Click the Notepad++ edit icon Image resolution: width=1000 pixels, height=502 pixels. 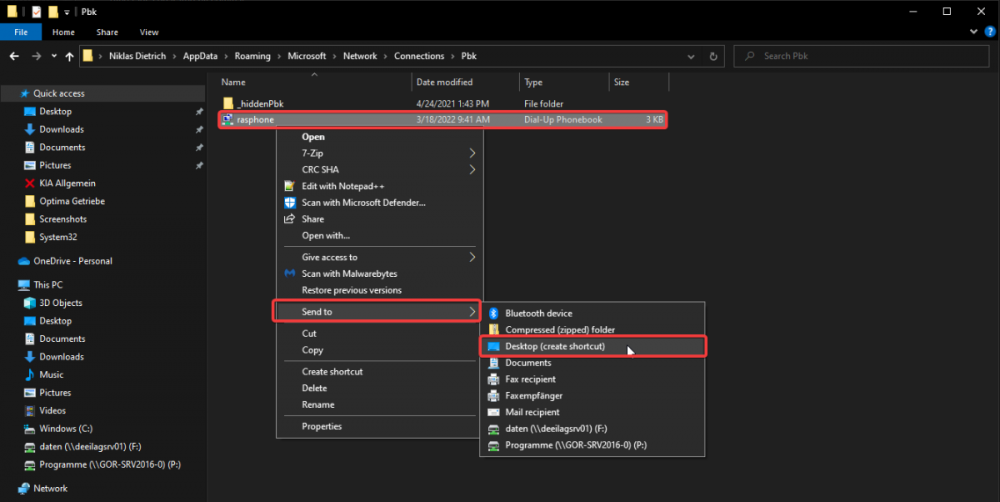pos(289,186)
